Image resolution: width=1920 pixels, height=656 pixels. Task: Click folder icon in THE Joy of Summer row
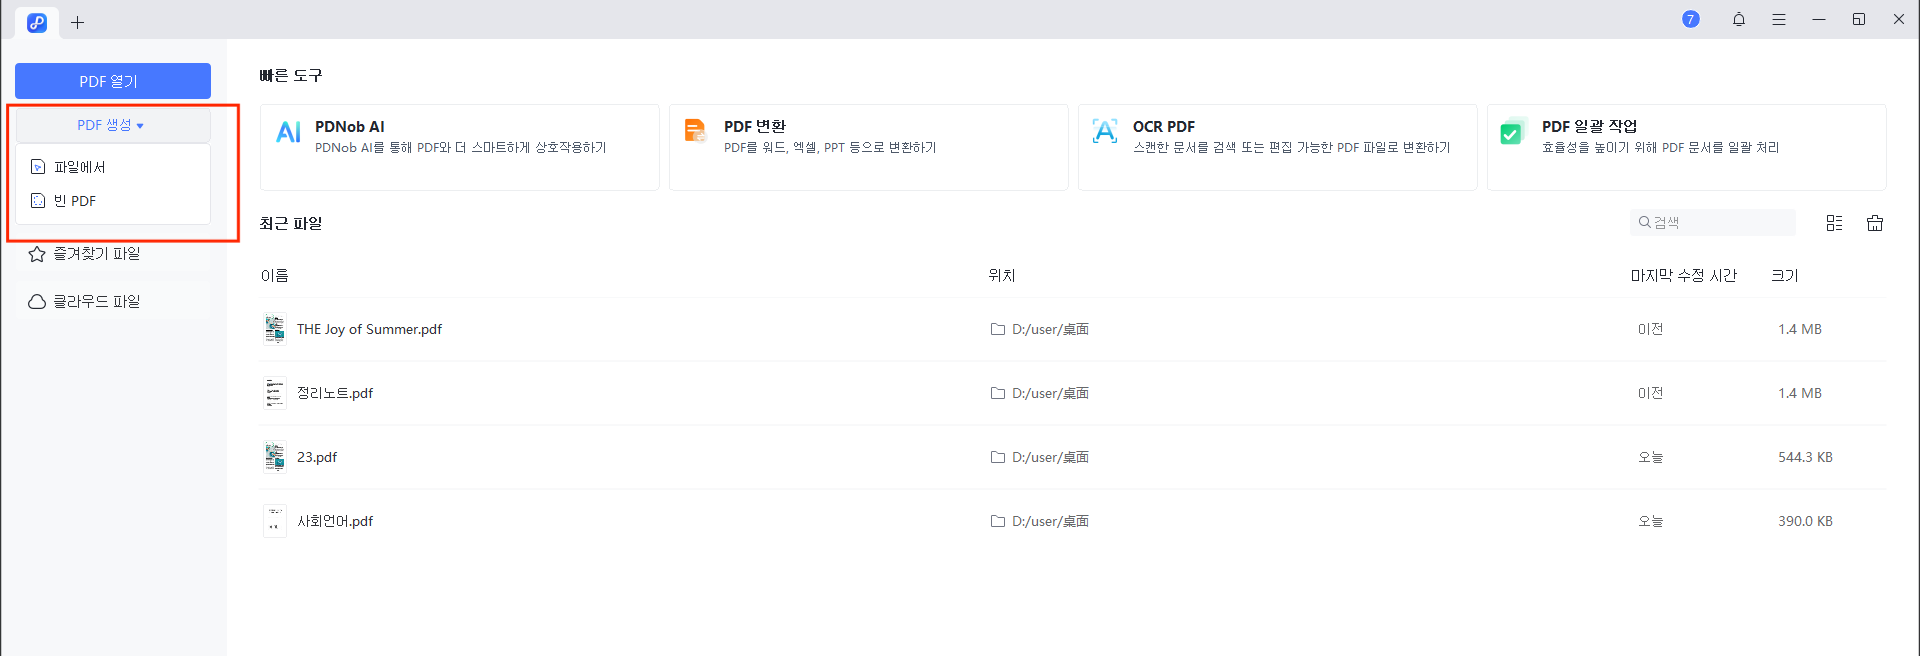(x=998, y=329)
